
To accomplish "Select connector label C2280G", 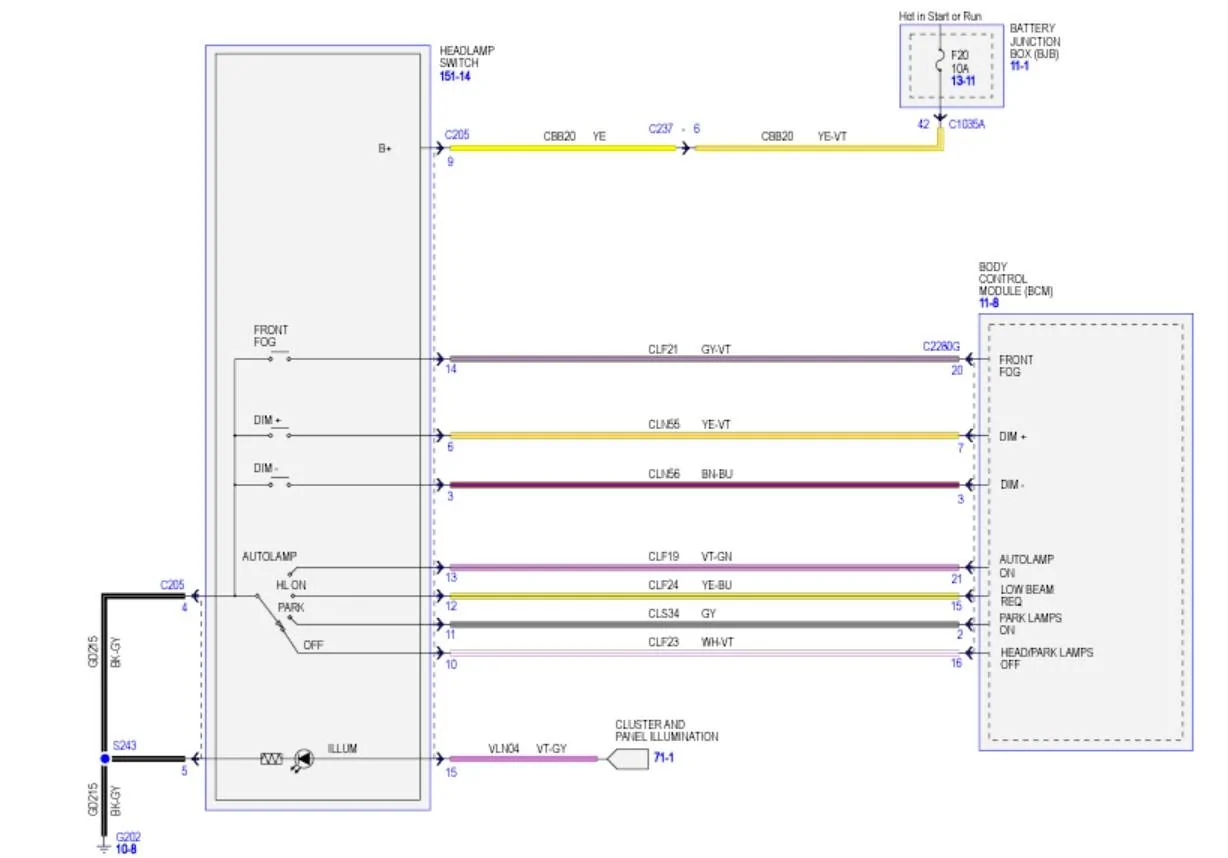I will coord(941,347).
